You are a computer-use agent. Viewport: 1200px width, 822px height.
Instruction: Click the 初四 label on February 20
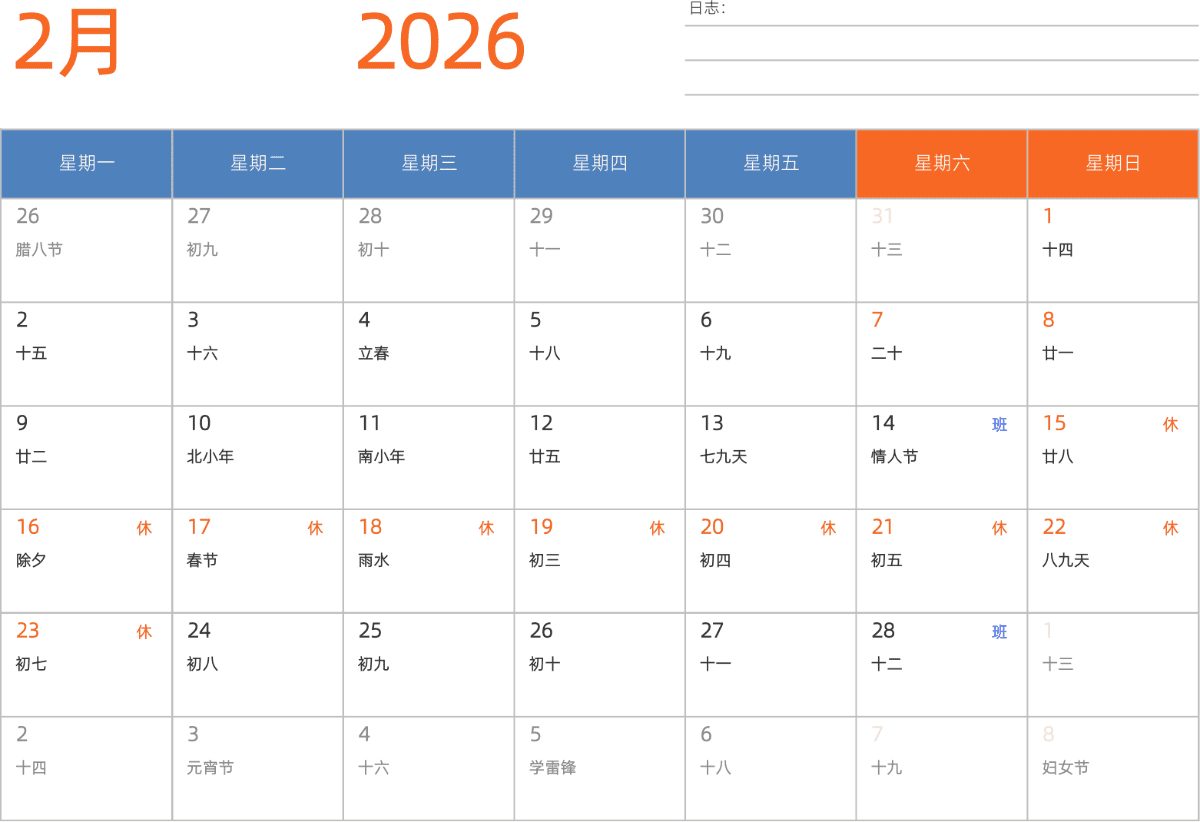(x=715, y=560)
